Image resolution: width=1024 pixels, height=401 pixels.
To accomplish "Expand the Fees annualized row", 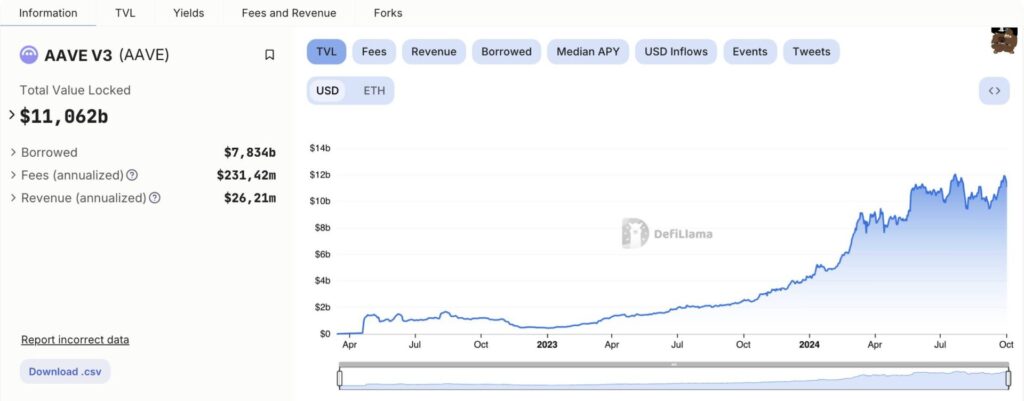I will (x=14, y=175).
